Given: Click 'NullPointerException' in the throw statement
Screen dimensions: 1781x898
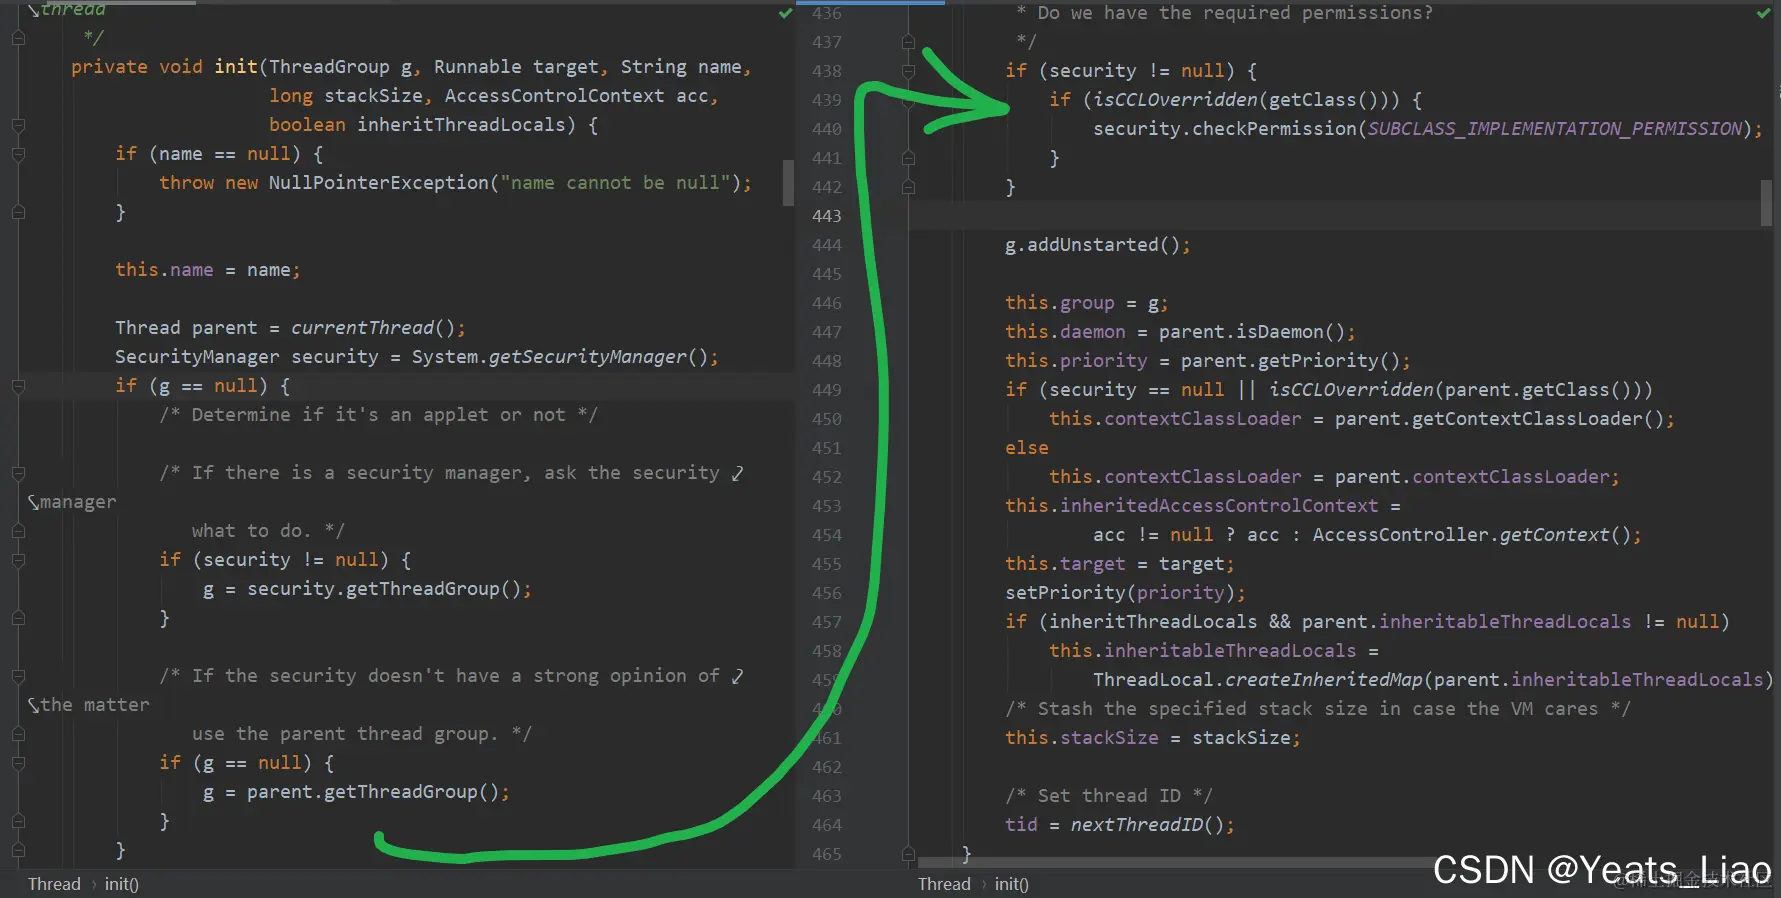Looking at the screenshot, I should 378,183.
